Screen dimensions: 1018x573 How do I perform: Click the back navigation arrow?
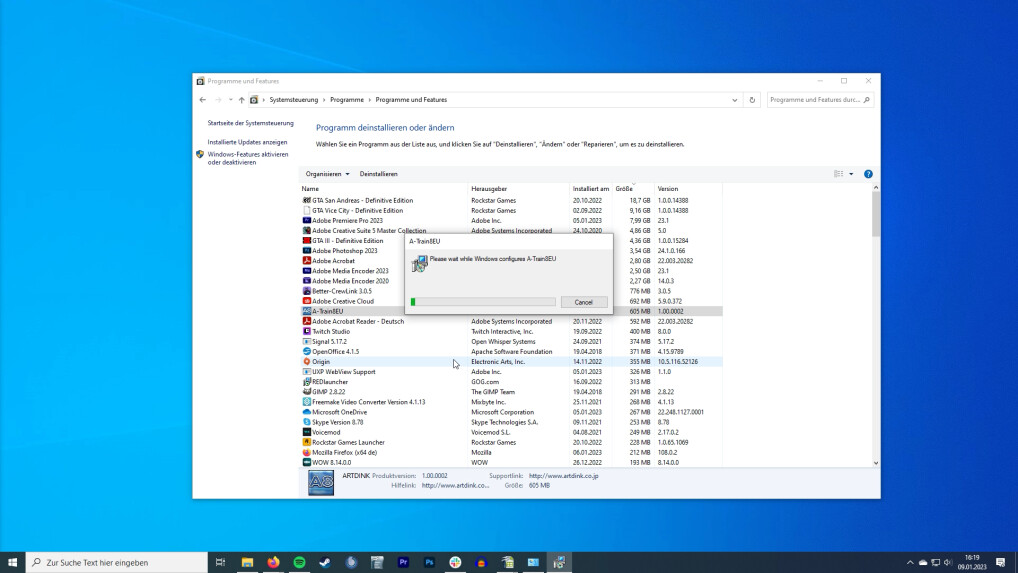tap(203, 100)
